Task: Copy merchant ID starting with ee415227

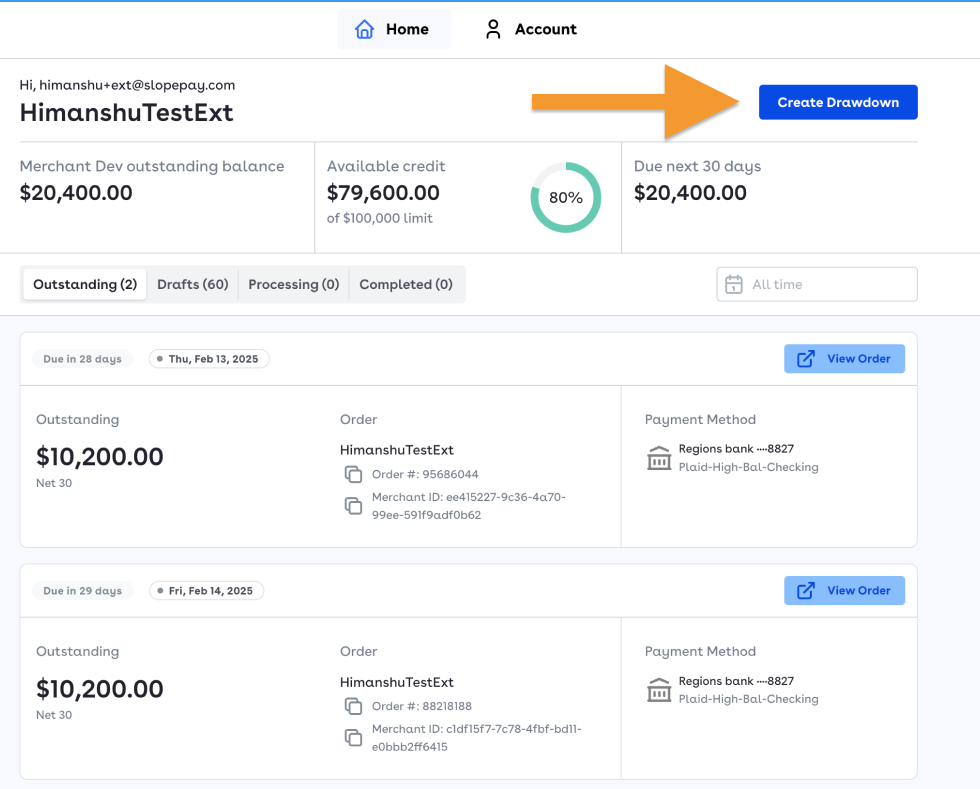Action: click(x=353, y=506)
